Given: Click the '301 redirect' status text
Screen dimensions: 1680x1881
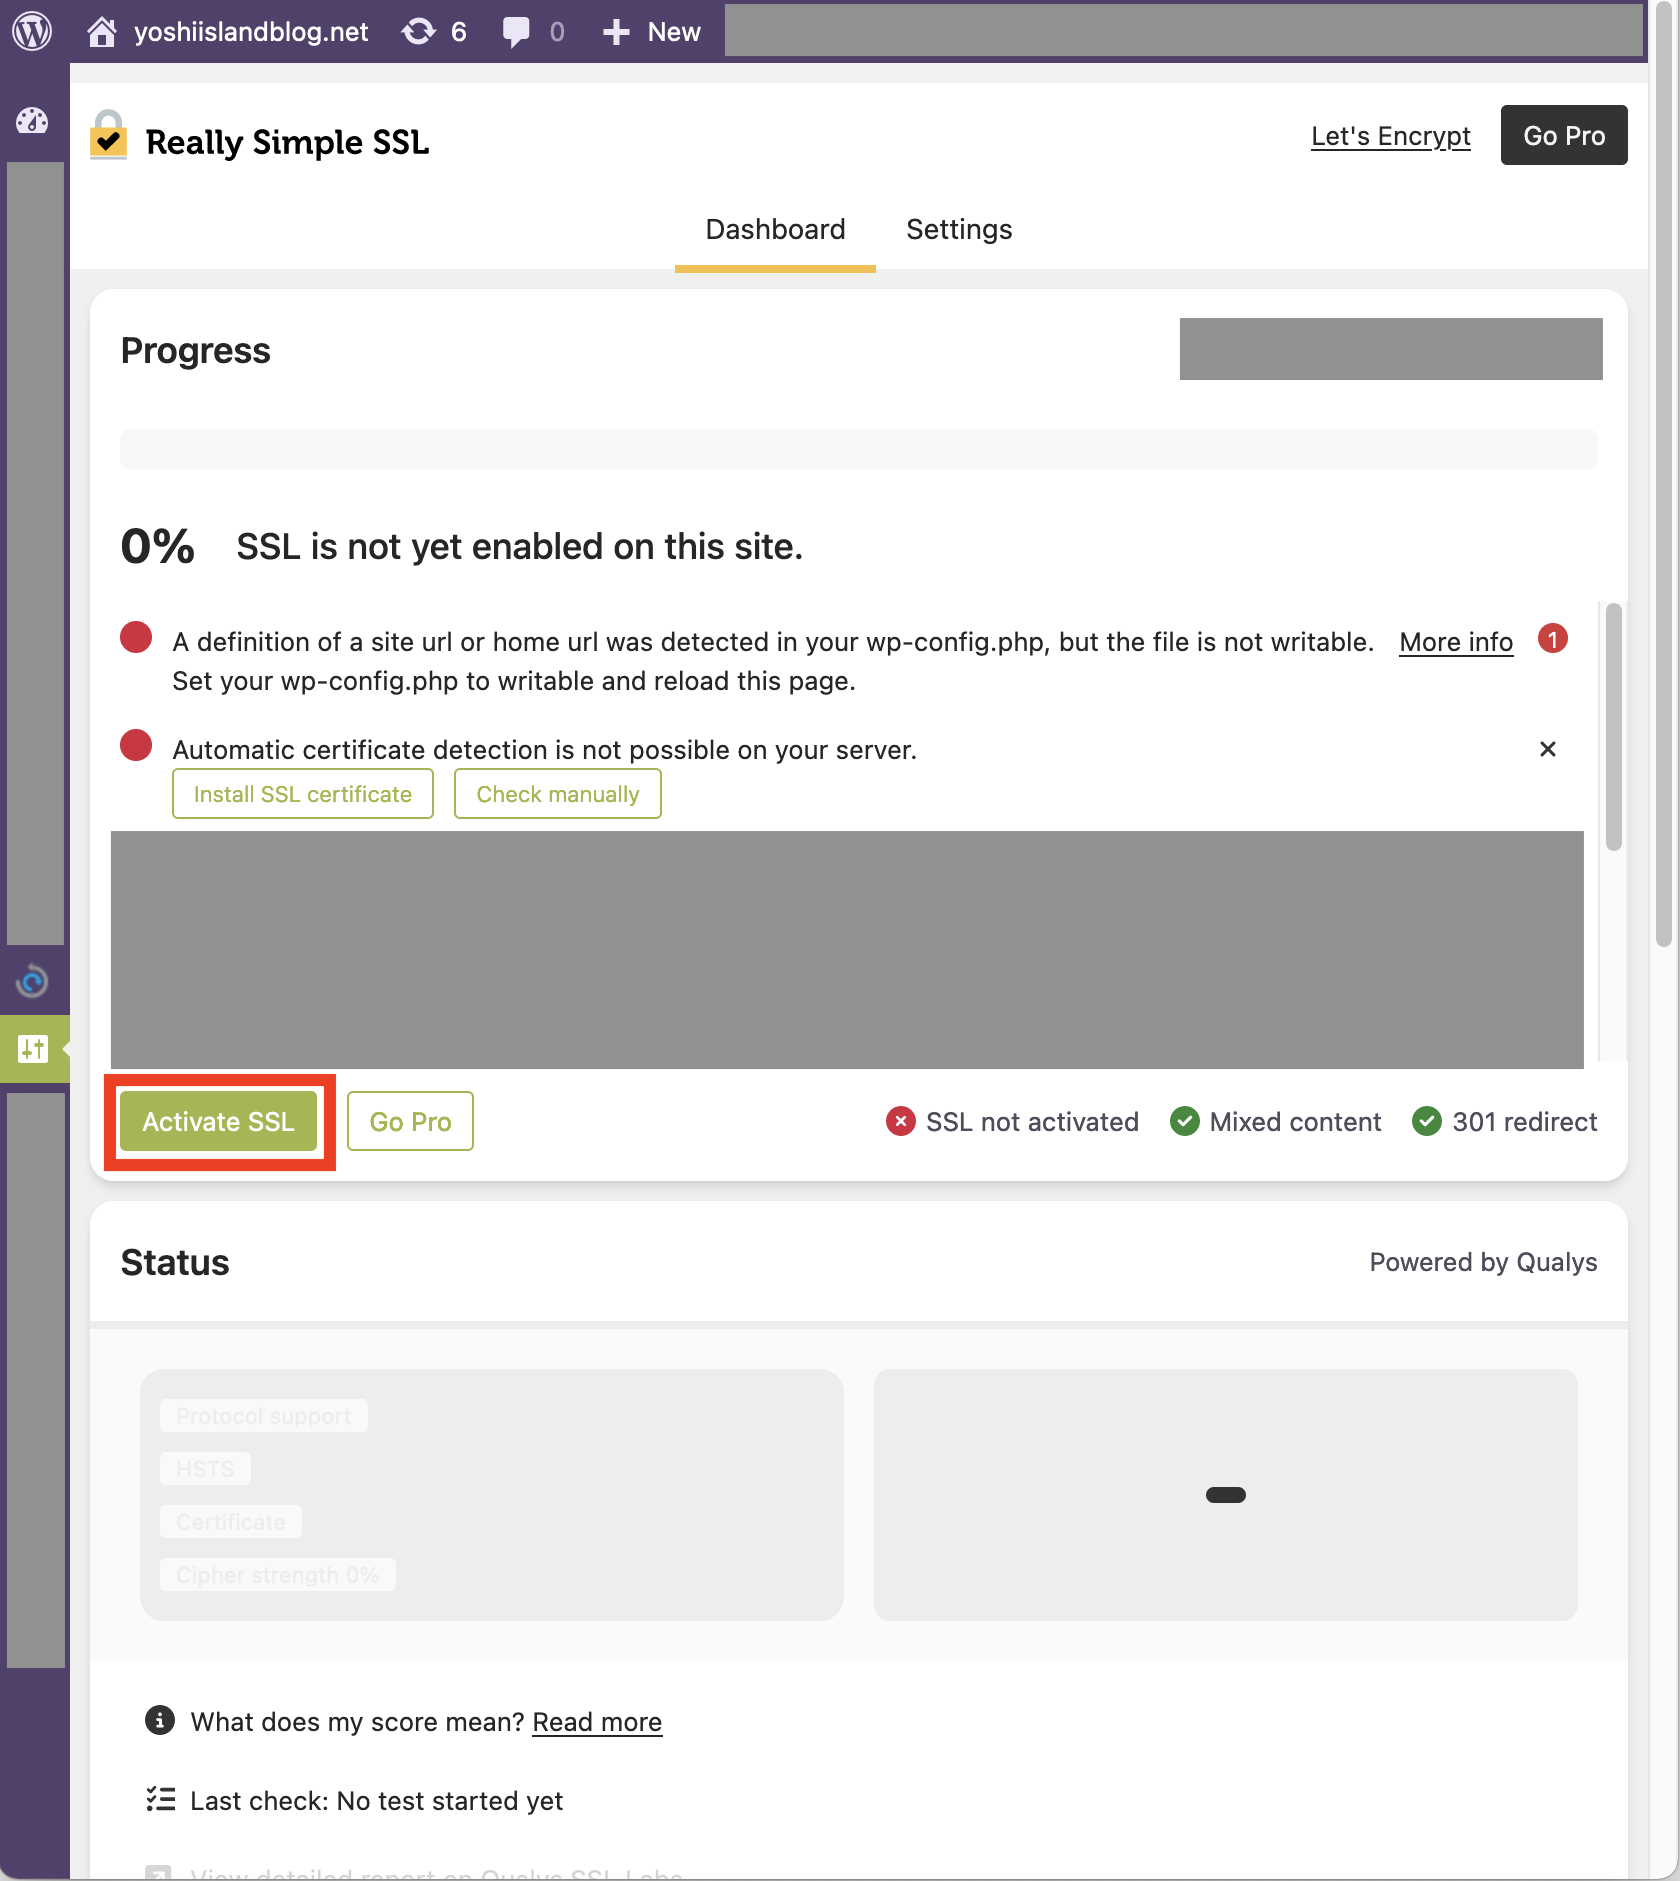Looking at the screenshot, I should pyautogui.click(x=1525, y=1122).
